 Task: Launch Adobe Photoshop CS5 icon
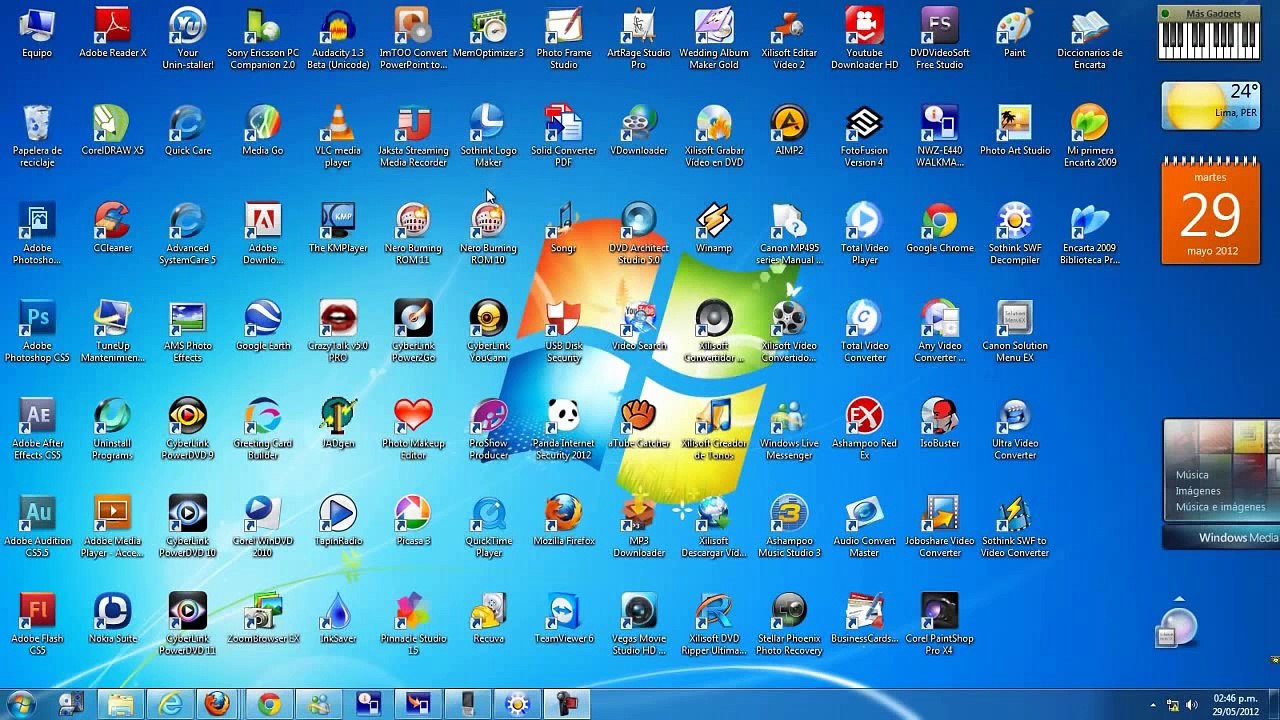(x=37, y=331)
